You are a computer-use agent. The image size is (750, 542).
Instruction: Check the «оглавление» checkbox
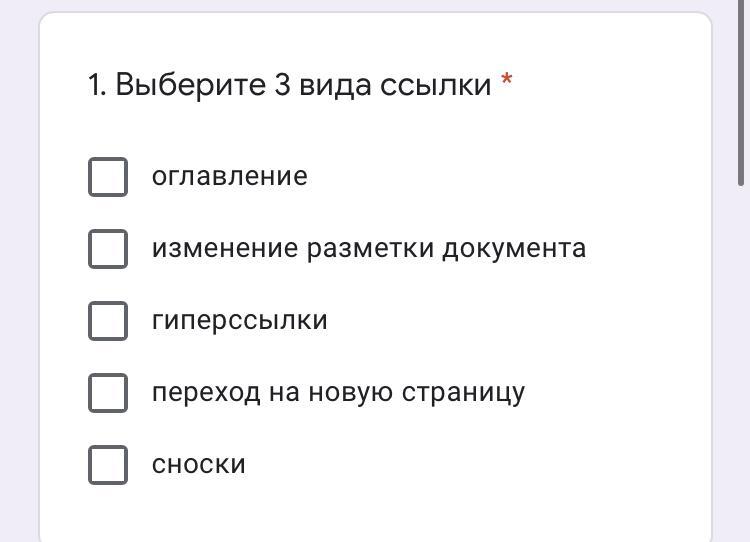108,177
